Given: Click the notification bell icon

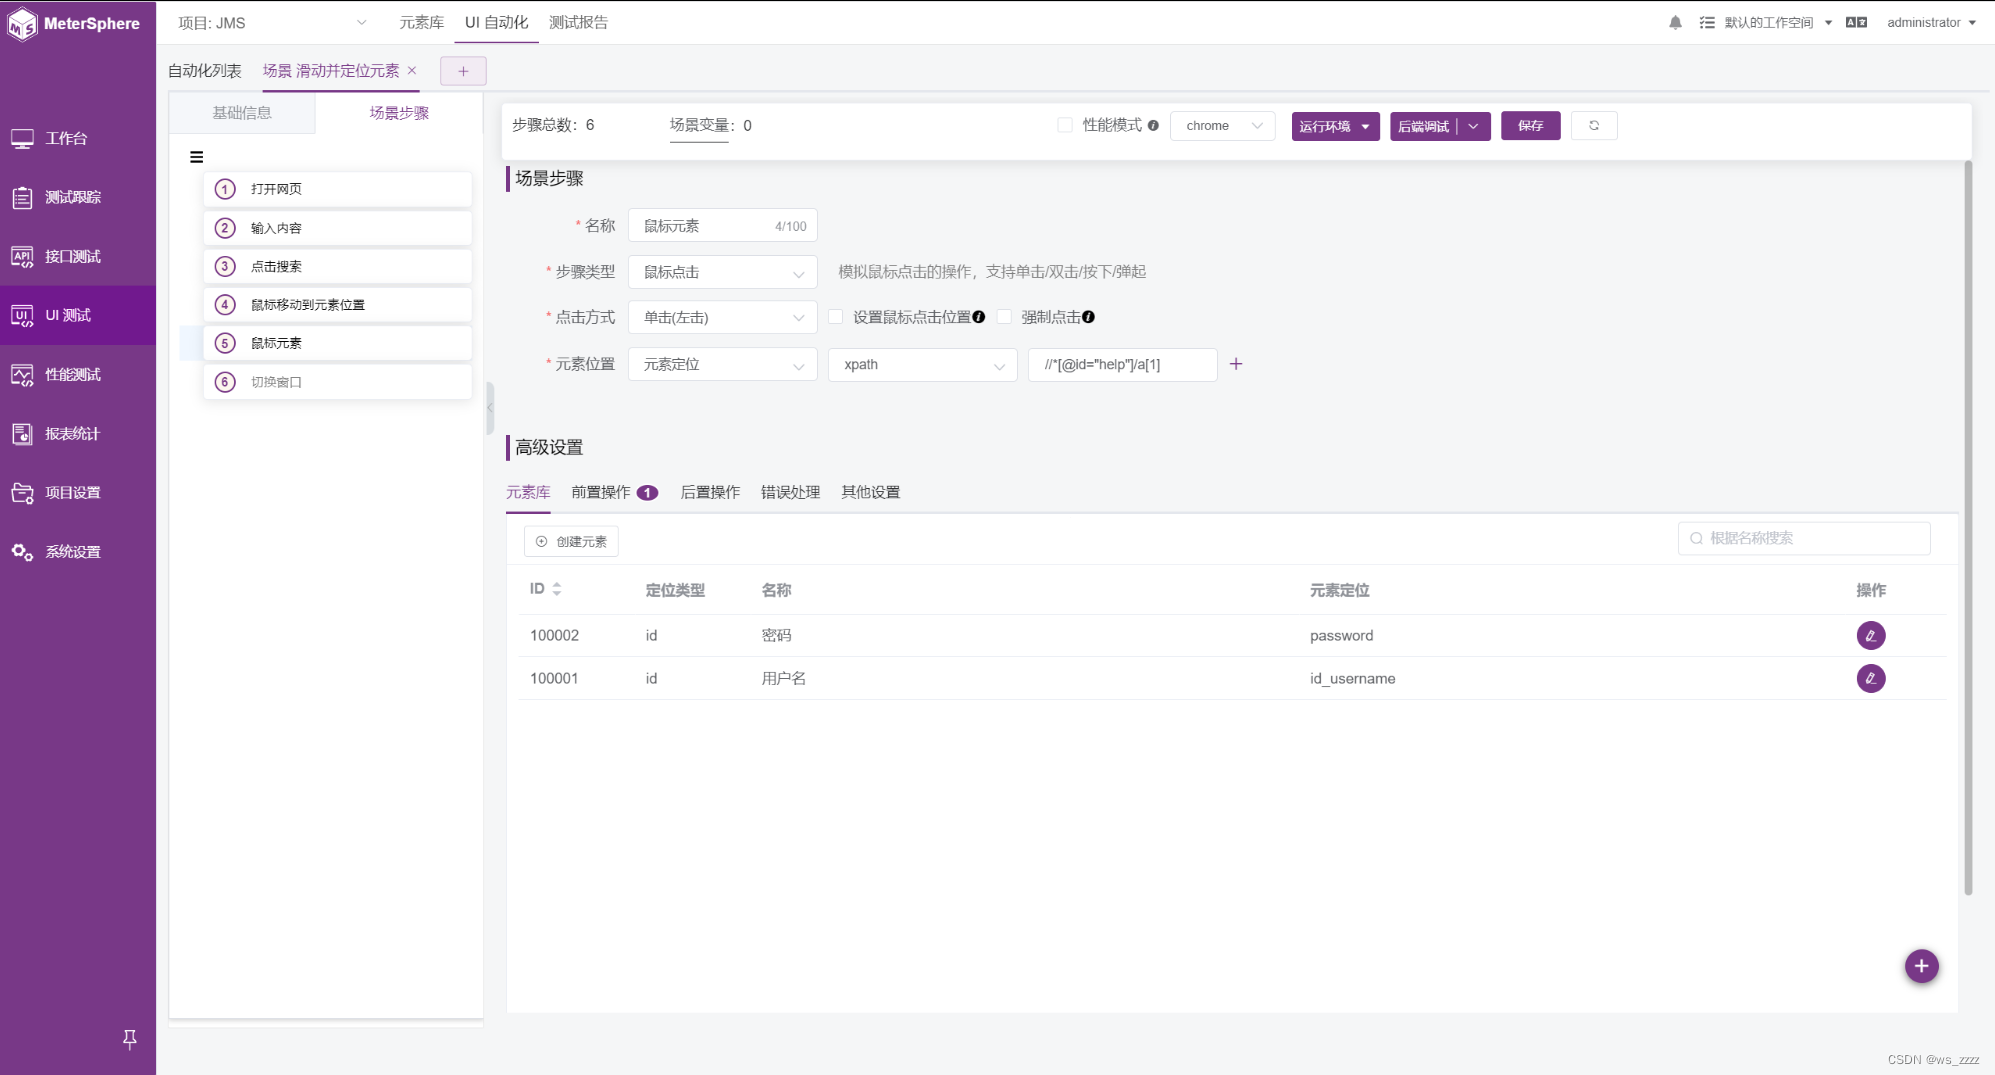Looking at the screenshot, I should click(1676, 22).
